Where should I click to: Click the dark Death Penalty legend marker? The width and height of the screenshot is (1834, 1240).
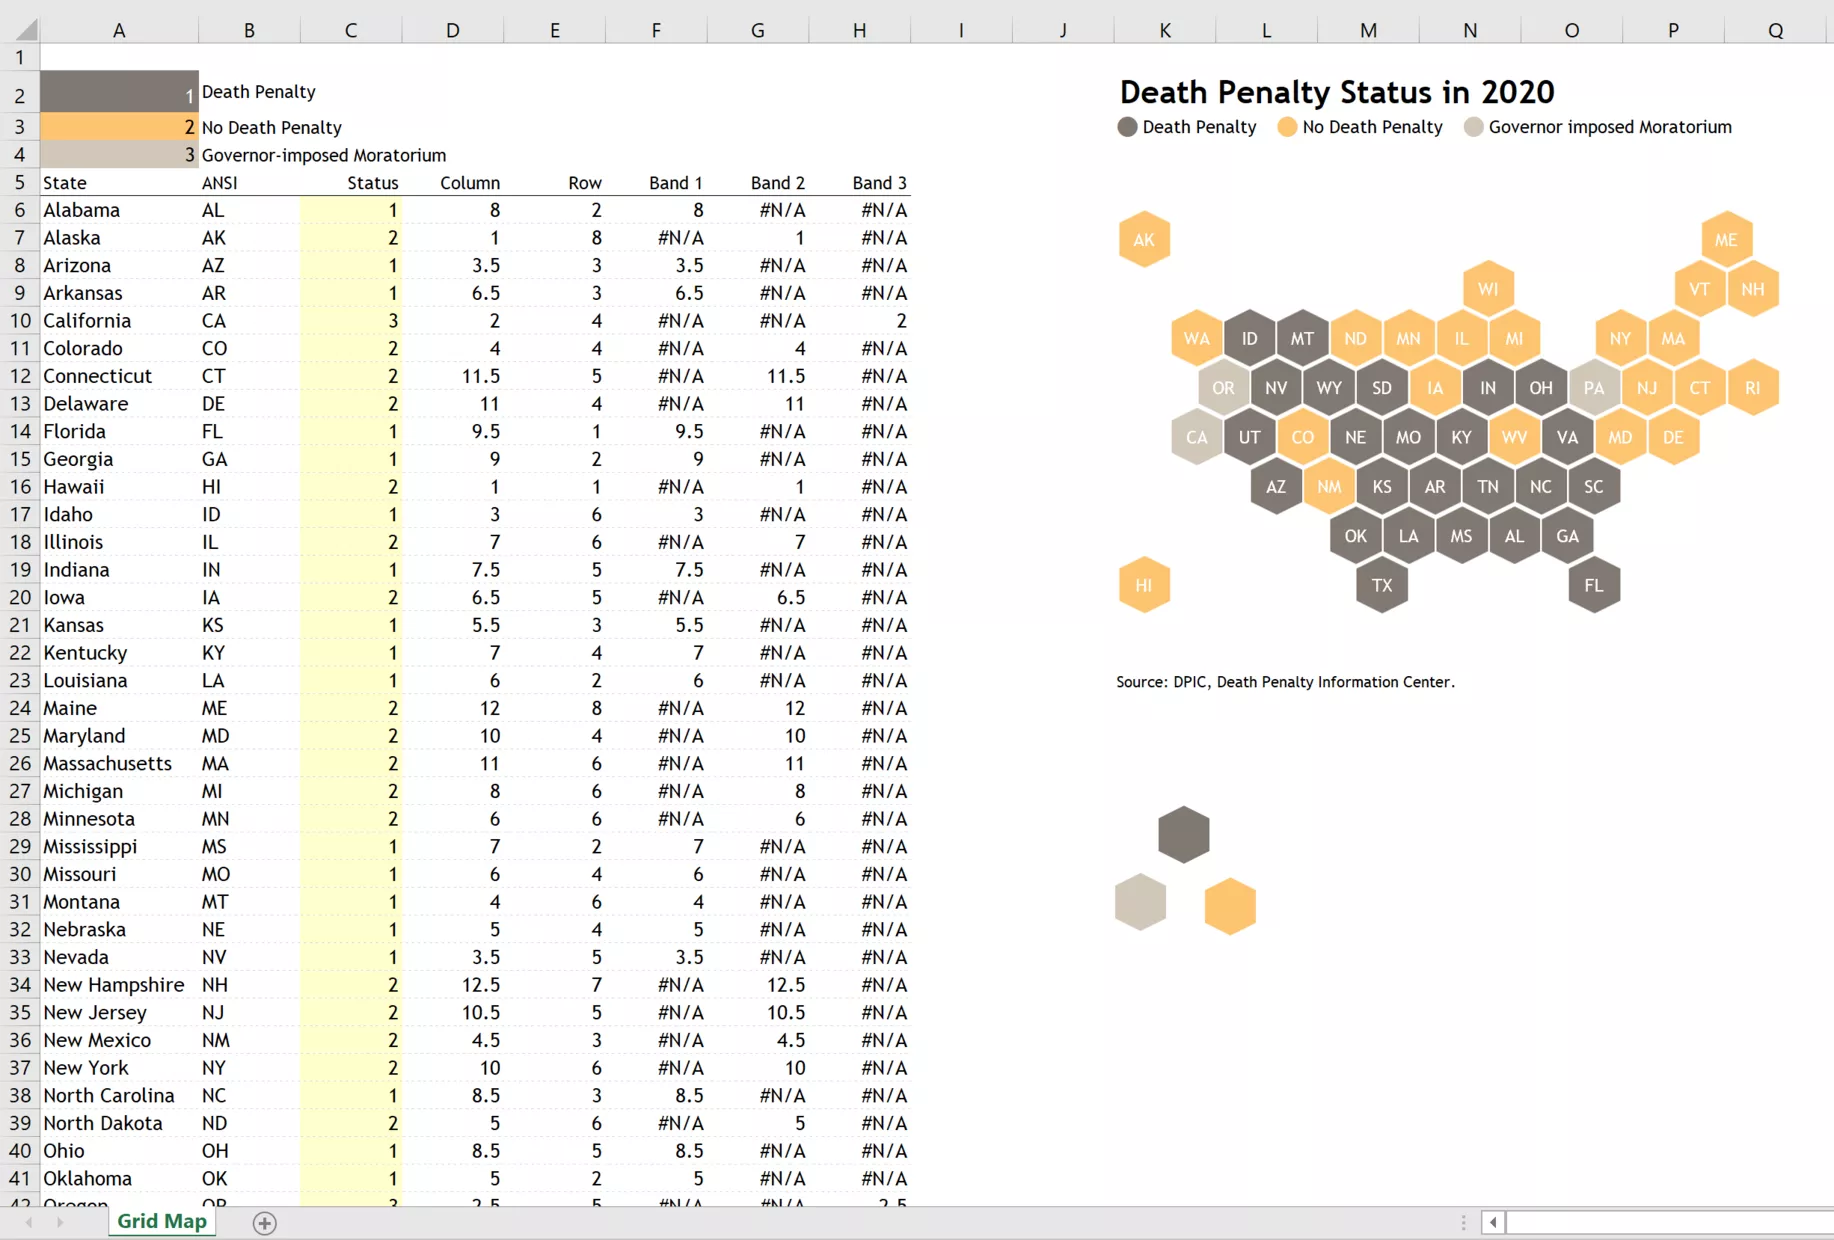point(1126,127)
